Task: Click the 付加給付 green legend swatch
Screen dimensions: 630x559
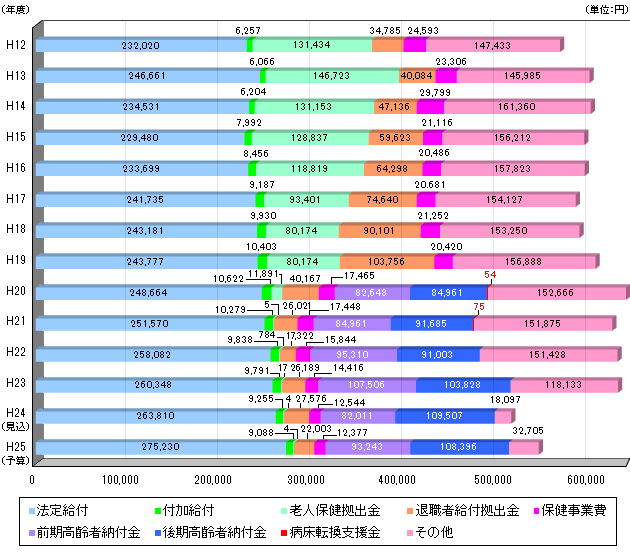Action: click(x=158, y=511)
